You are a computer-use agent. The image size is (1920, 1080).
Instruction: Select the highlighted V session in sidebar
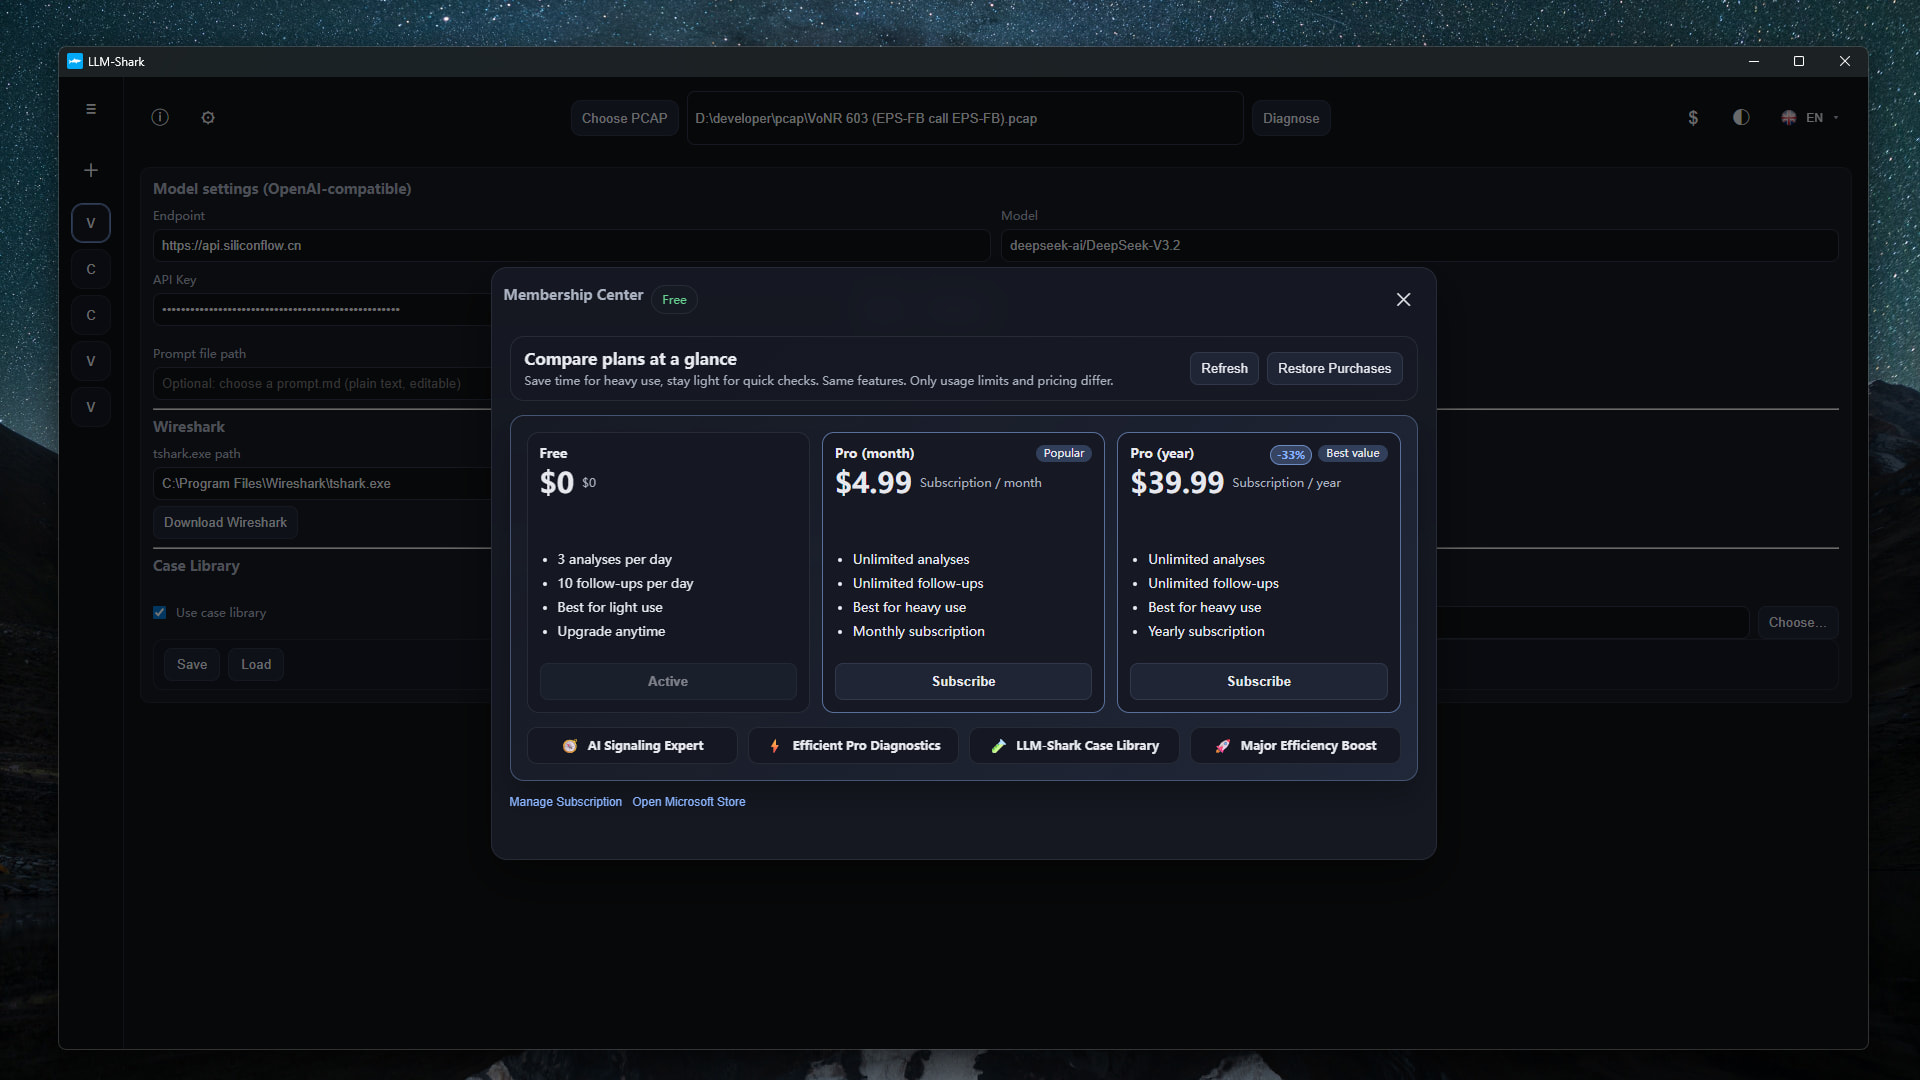pyautogui.click(x=91, y=223)
